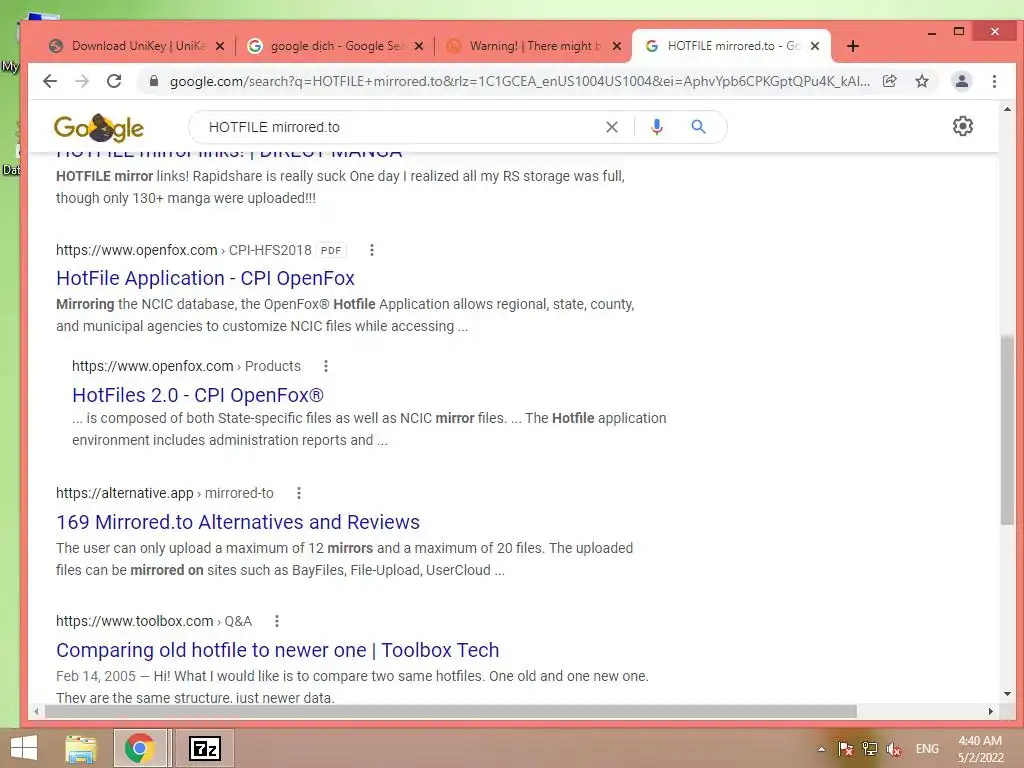Screen dimensions: 1024x768
Task: Share this page via address bar icon
Action: pos(889,81)
